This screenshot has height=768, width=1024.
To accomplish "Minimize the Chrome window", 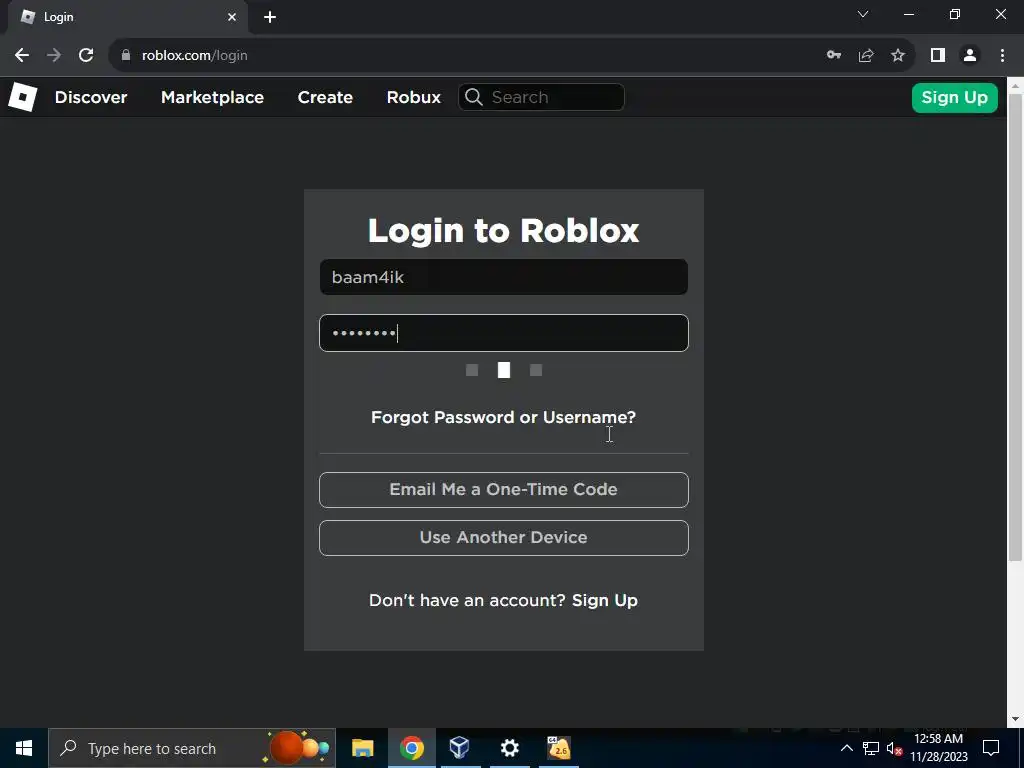I will point(908,14).
